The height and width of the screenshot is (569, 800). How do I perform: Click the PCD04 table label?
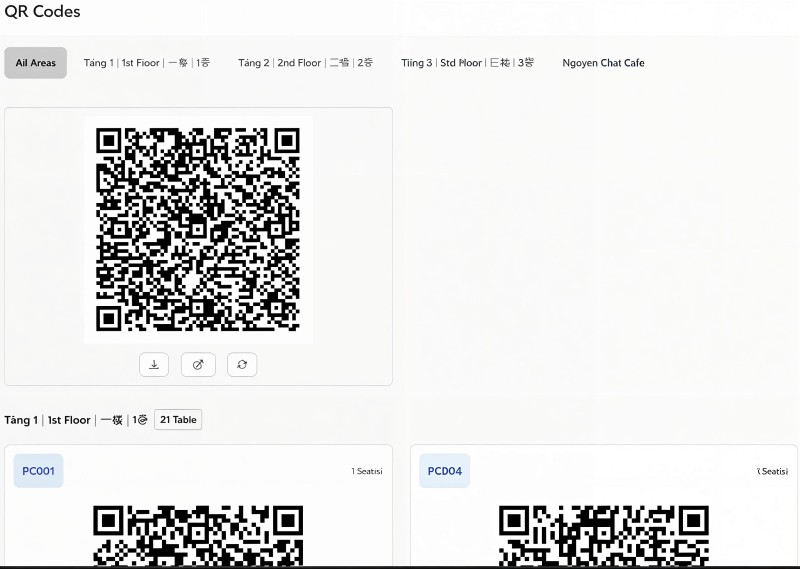click(x=445, y=471)
